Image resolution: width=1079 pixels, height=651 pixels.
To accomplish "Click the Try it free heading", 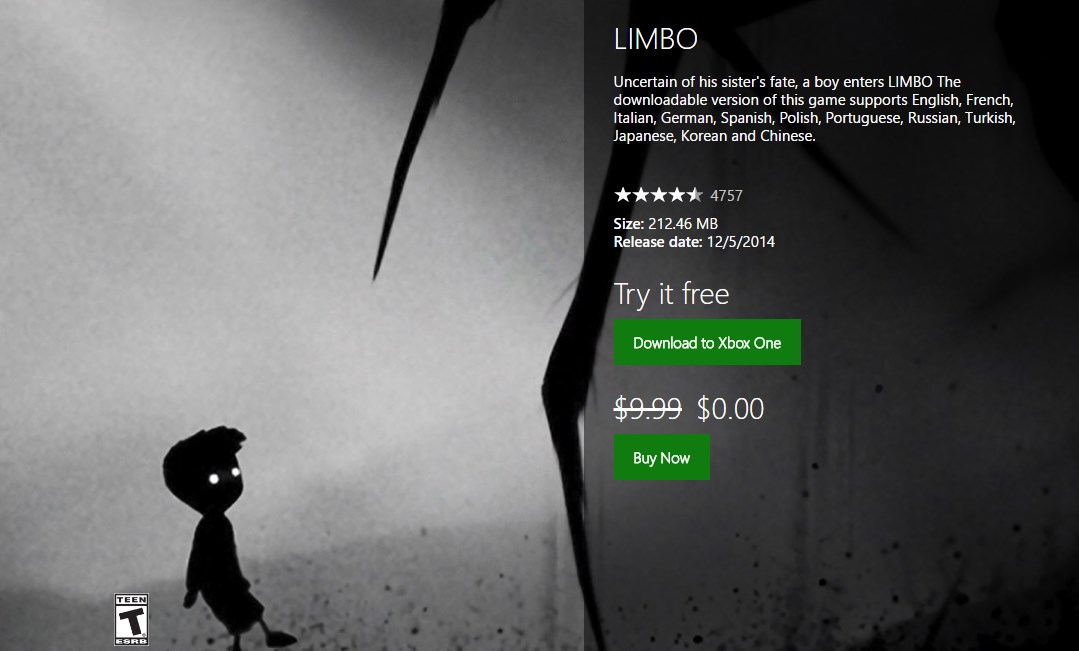I will click(671, 295).
